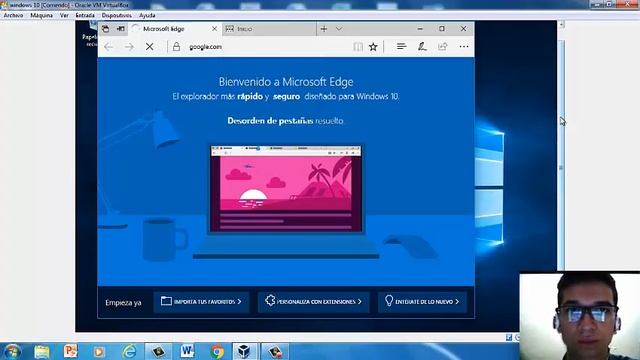Open the Entrada menu in VirtualBox

85,15
